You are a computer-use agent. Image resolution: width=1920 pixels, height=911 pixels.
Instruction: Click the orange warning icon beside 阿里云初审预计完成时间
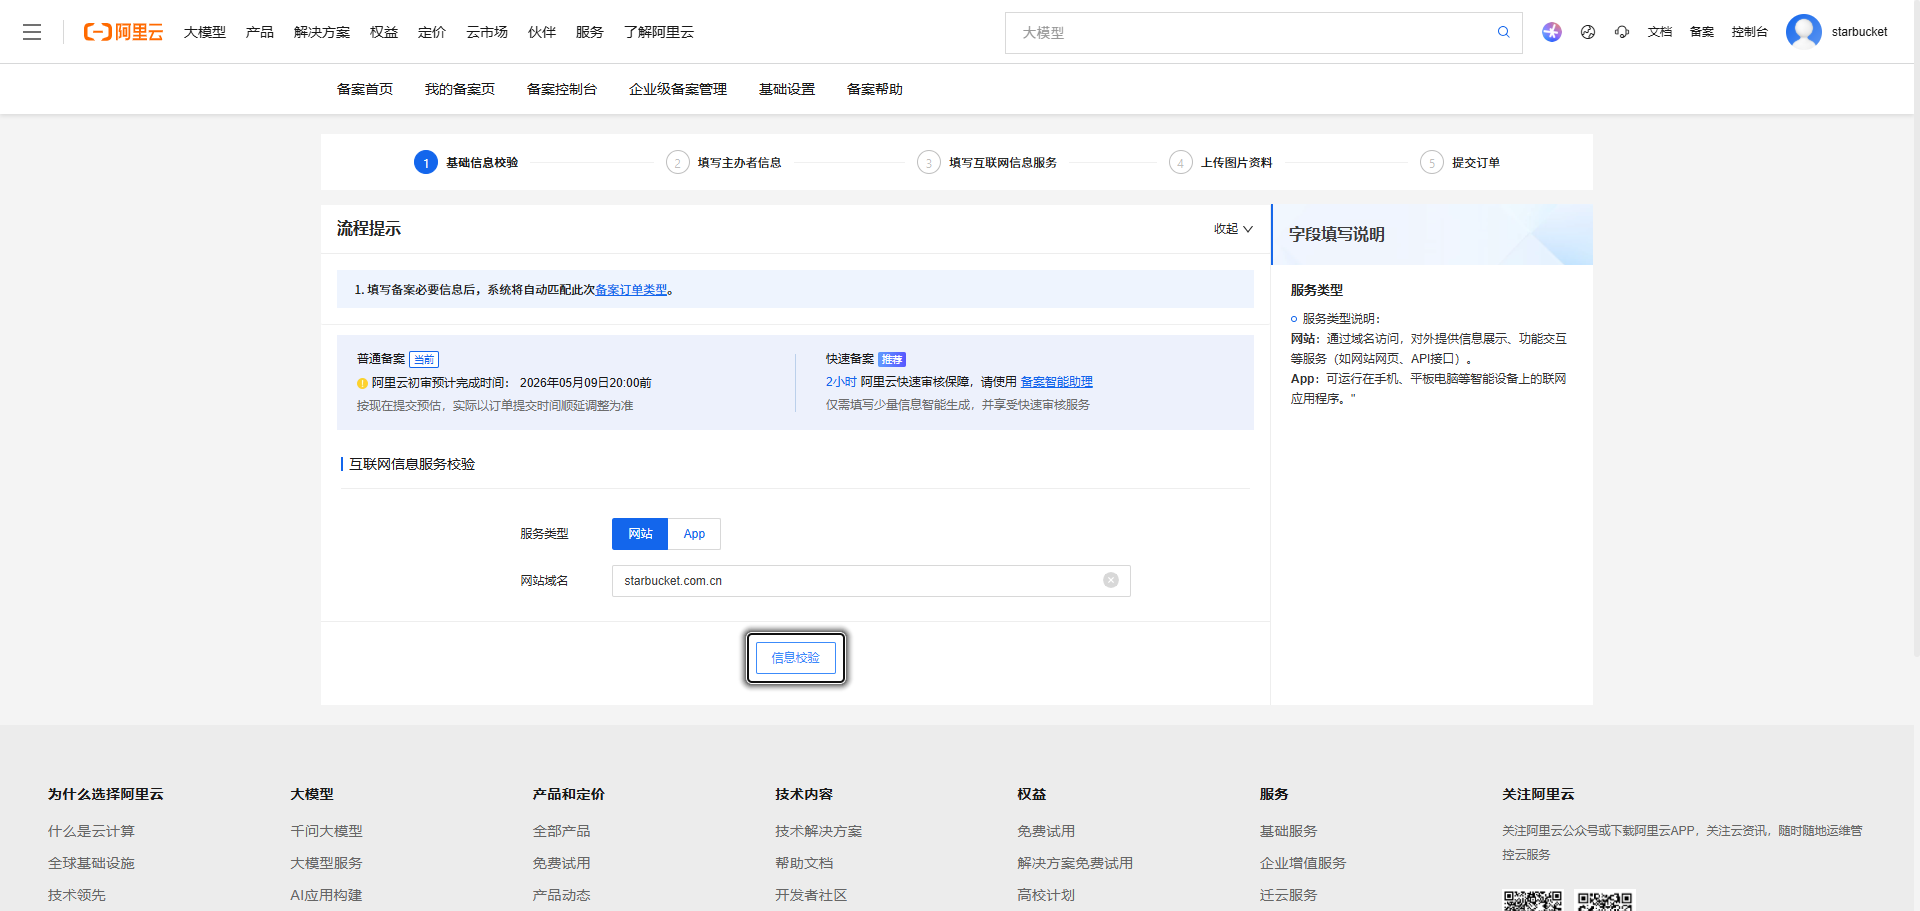[362, 383]
